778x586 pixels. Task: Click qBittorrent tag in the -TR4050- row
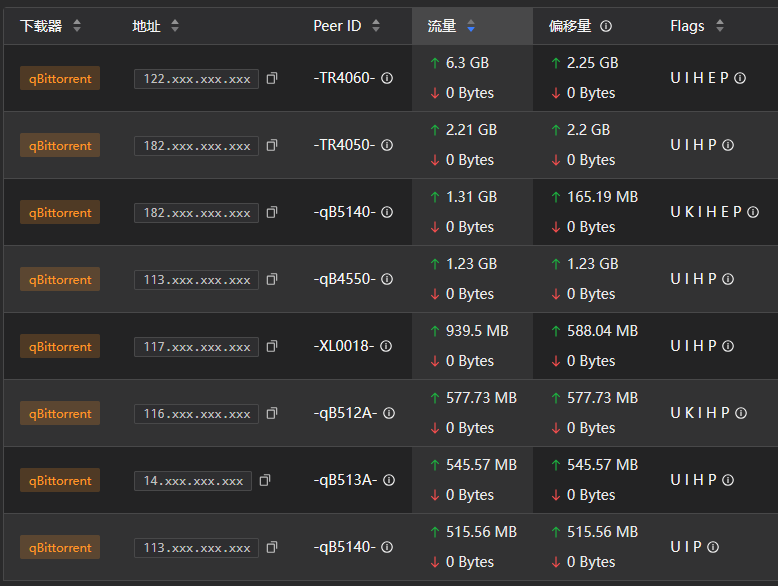click(60, 145)
